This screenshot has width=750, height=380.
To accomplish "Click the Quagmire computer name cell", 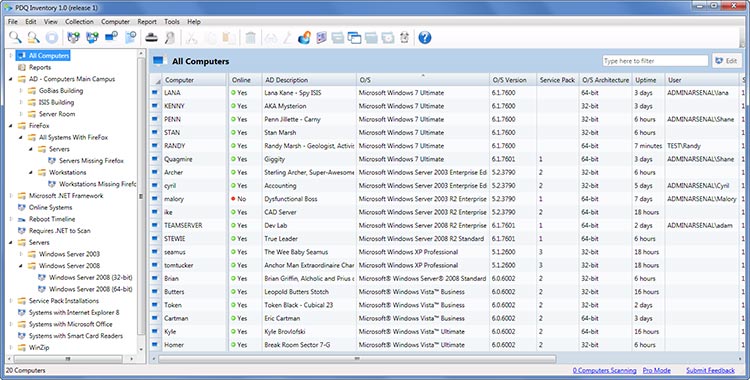I will [178, 159].
